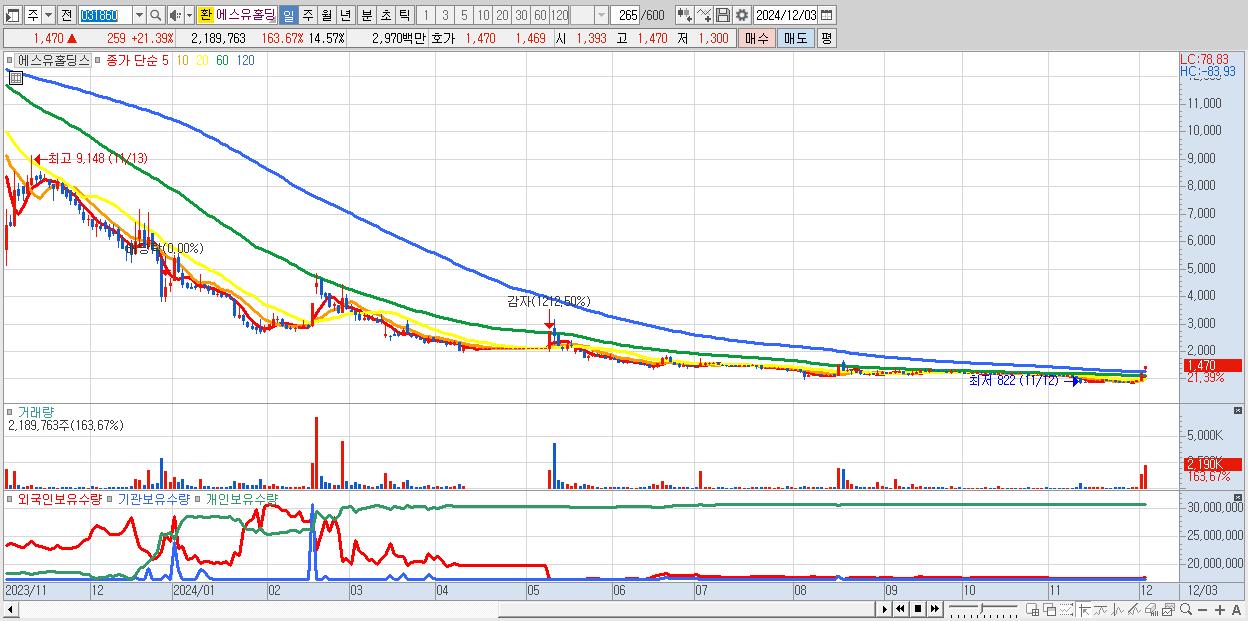Select the 년 yearly period toggle
Viewport: 1248px width, 621px height.
[345, 15]
